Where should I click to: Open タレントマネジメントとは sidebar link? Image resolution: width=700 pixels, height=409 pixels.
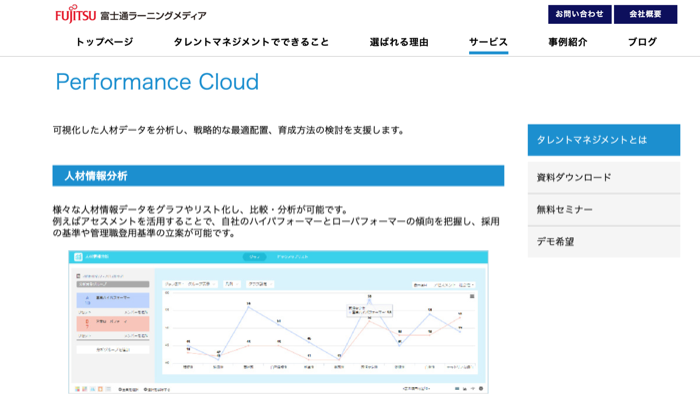[x=604, y=140]
